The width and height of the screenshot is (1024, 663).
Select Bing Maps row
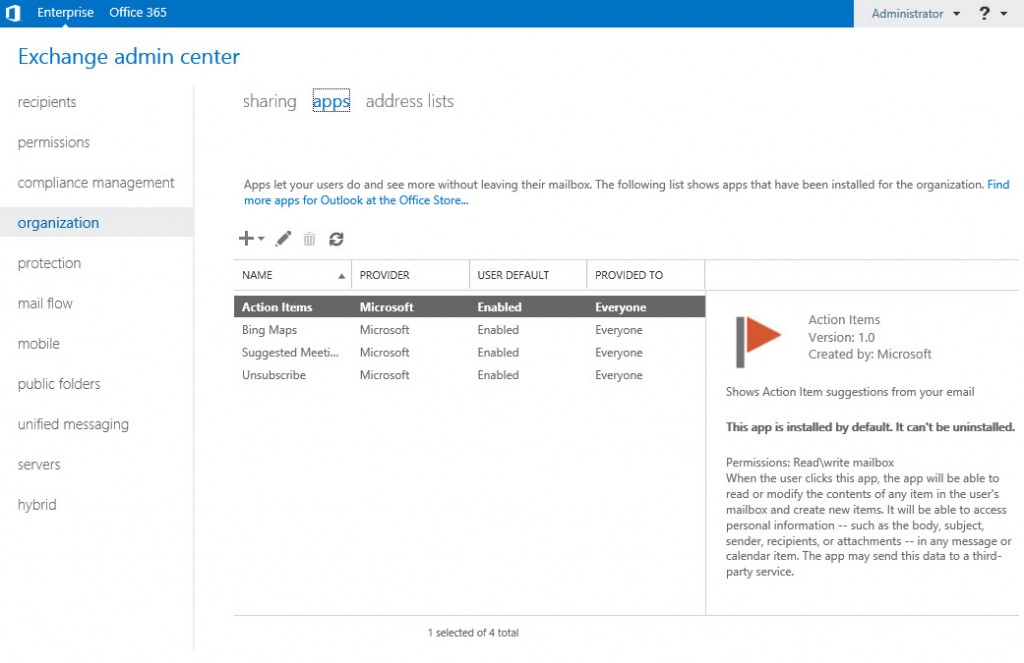tap(470, 330)
